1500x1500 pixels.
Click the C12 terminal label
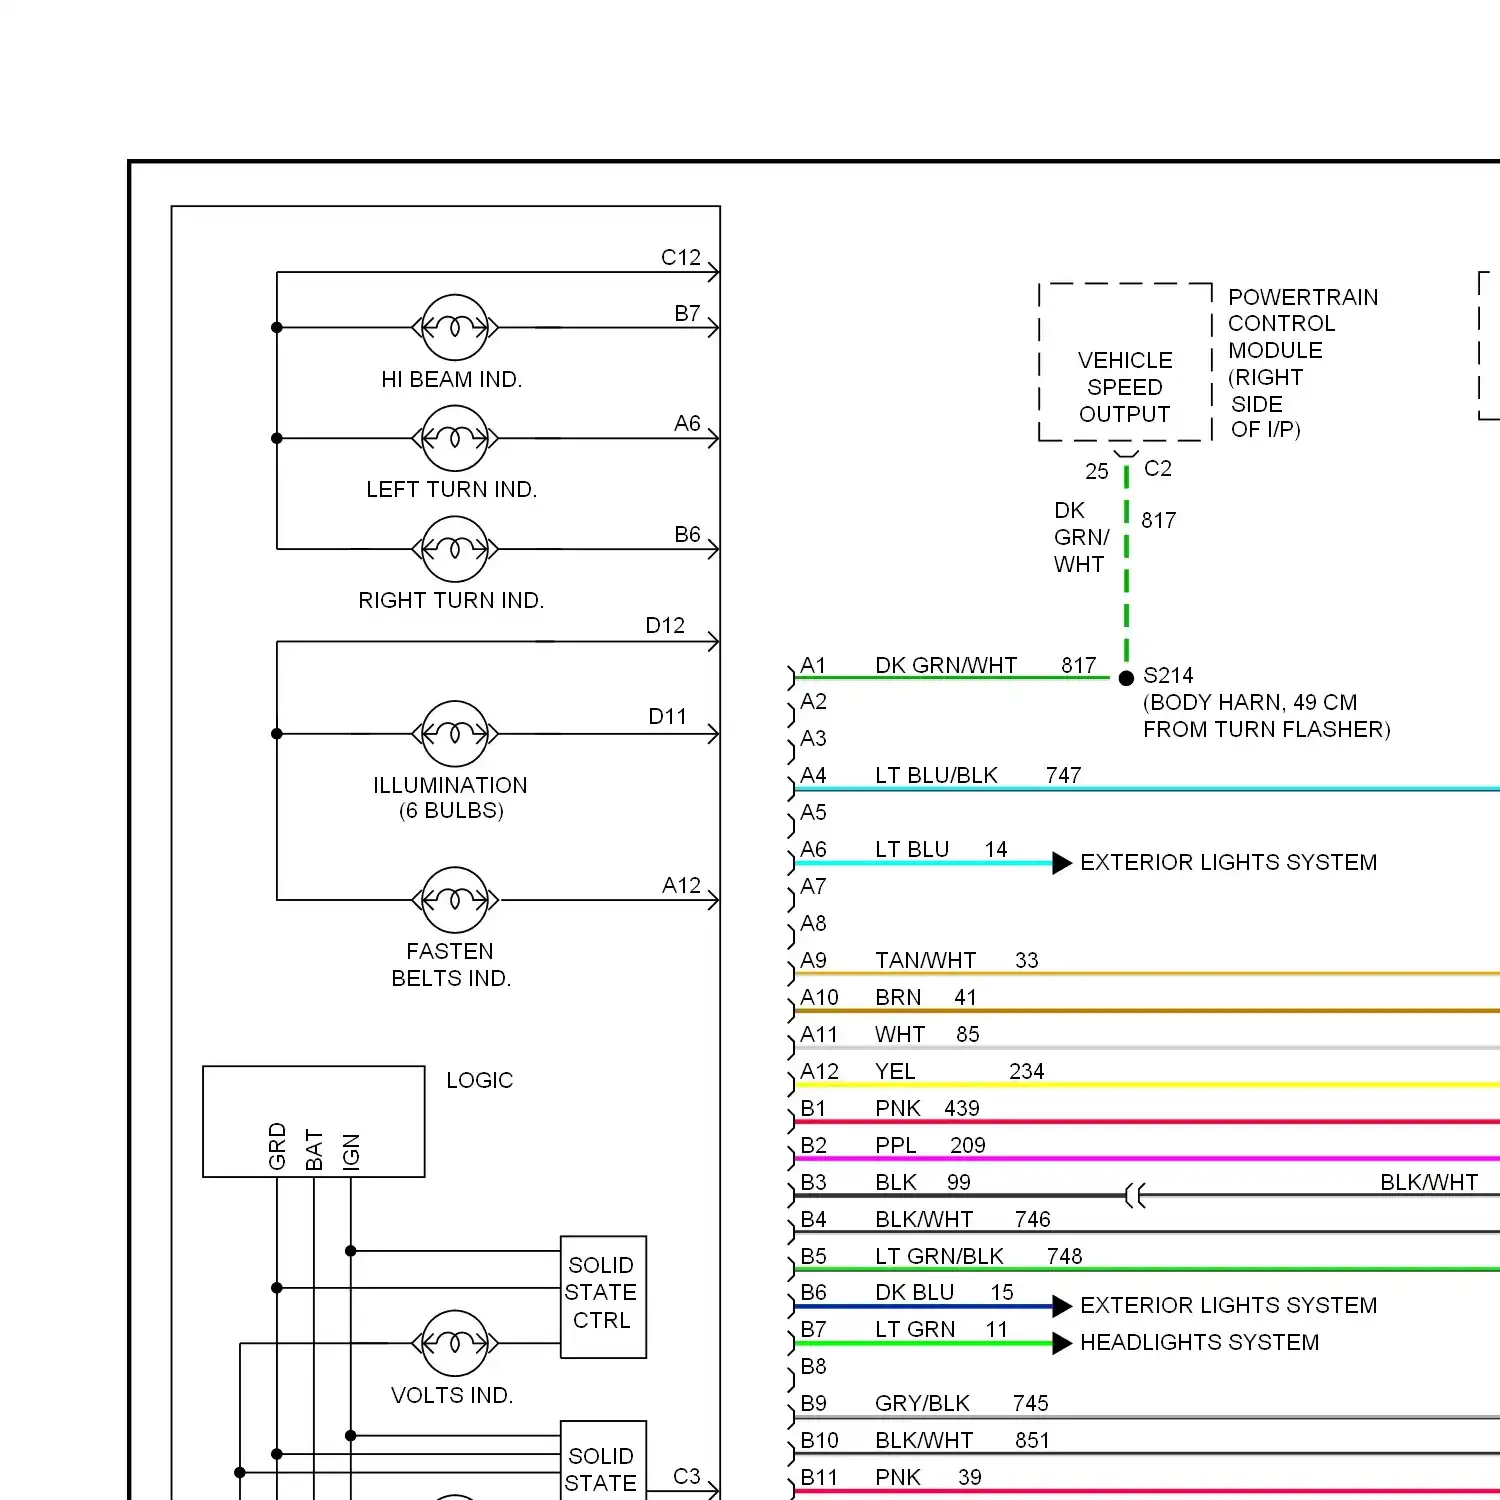point(681,258)
